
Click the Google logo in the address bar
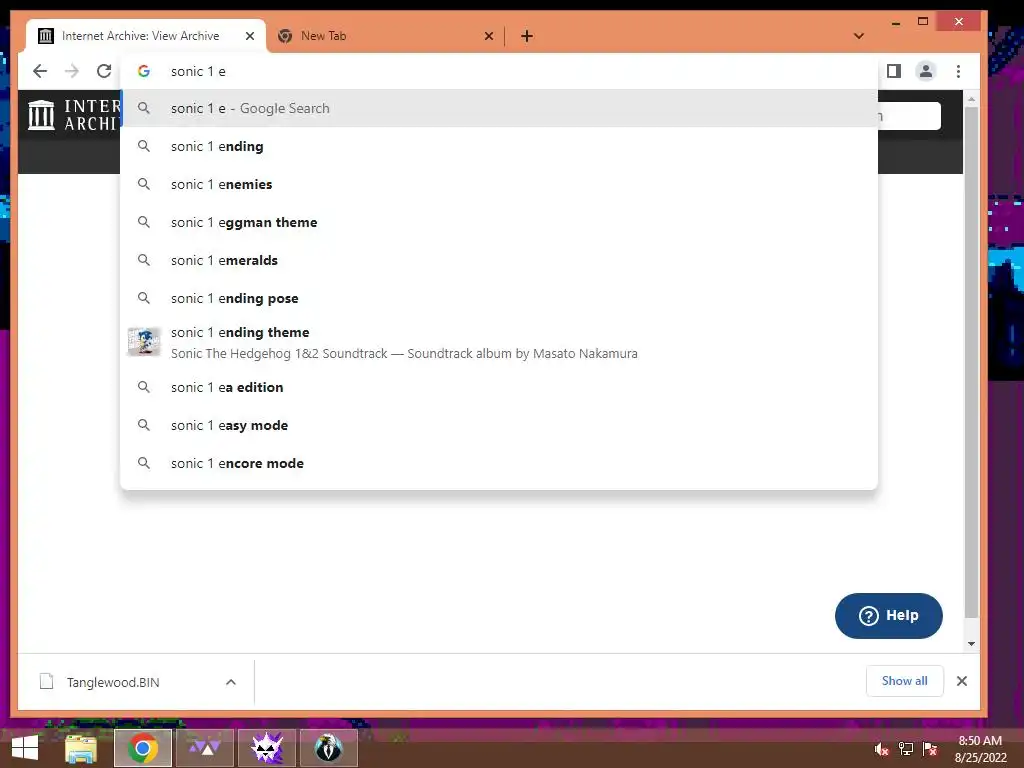point(144,71)
